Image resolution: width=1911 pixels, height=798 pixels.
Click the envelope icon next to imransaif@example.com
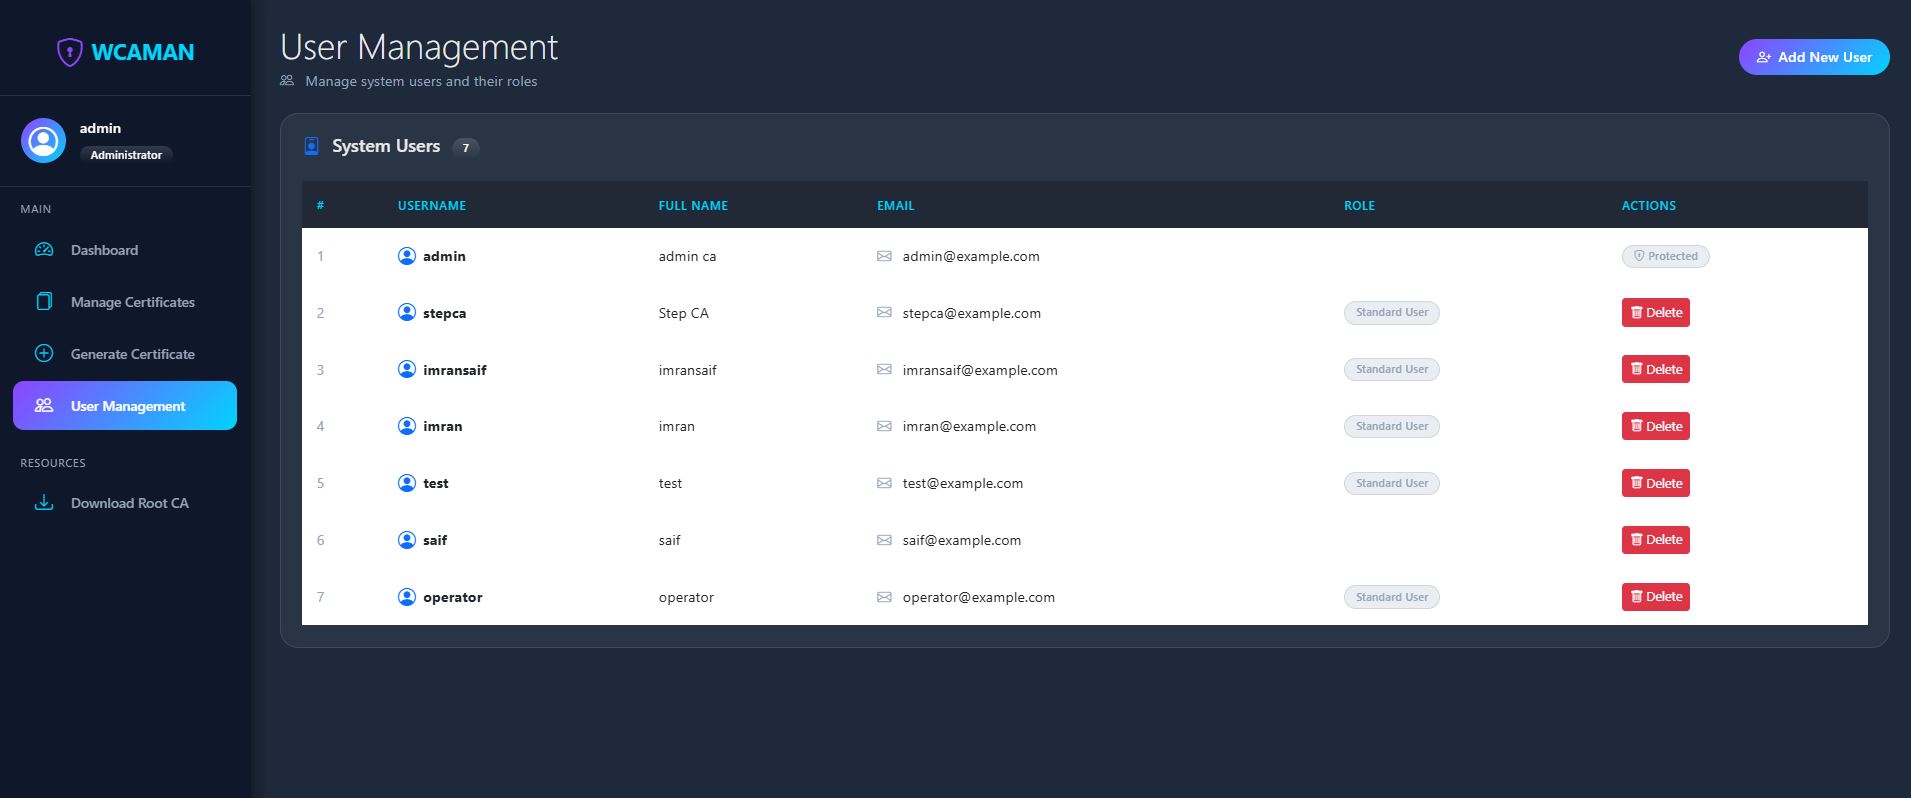pos(884,370)
